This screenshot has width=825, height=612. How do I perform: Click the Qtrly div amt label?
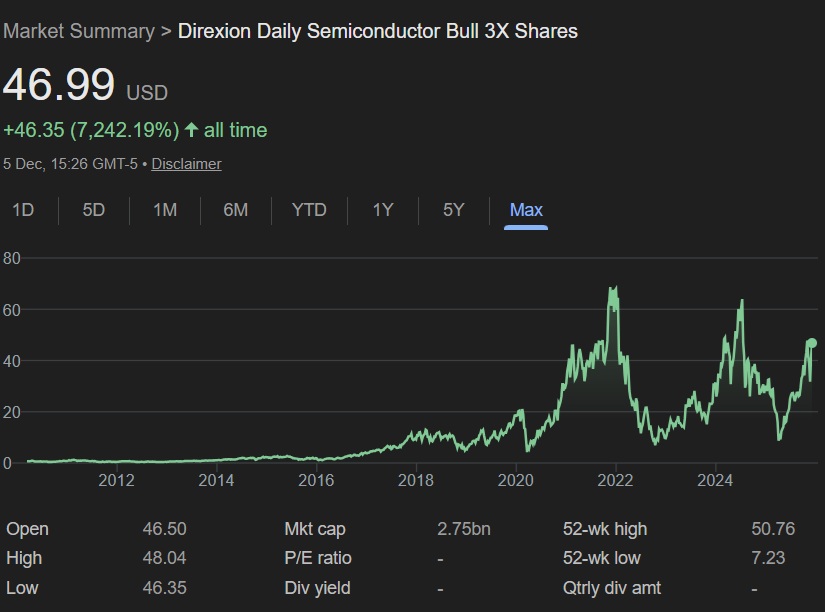tap(612, 588)
